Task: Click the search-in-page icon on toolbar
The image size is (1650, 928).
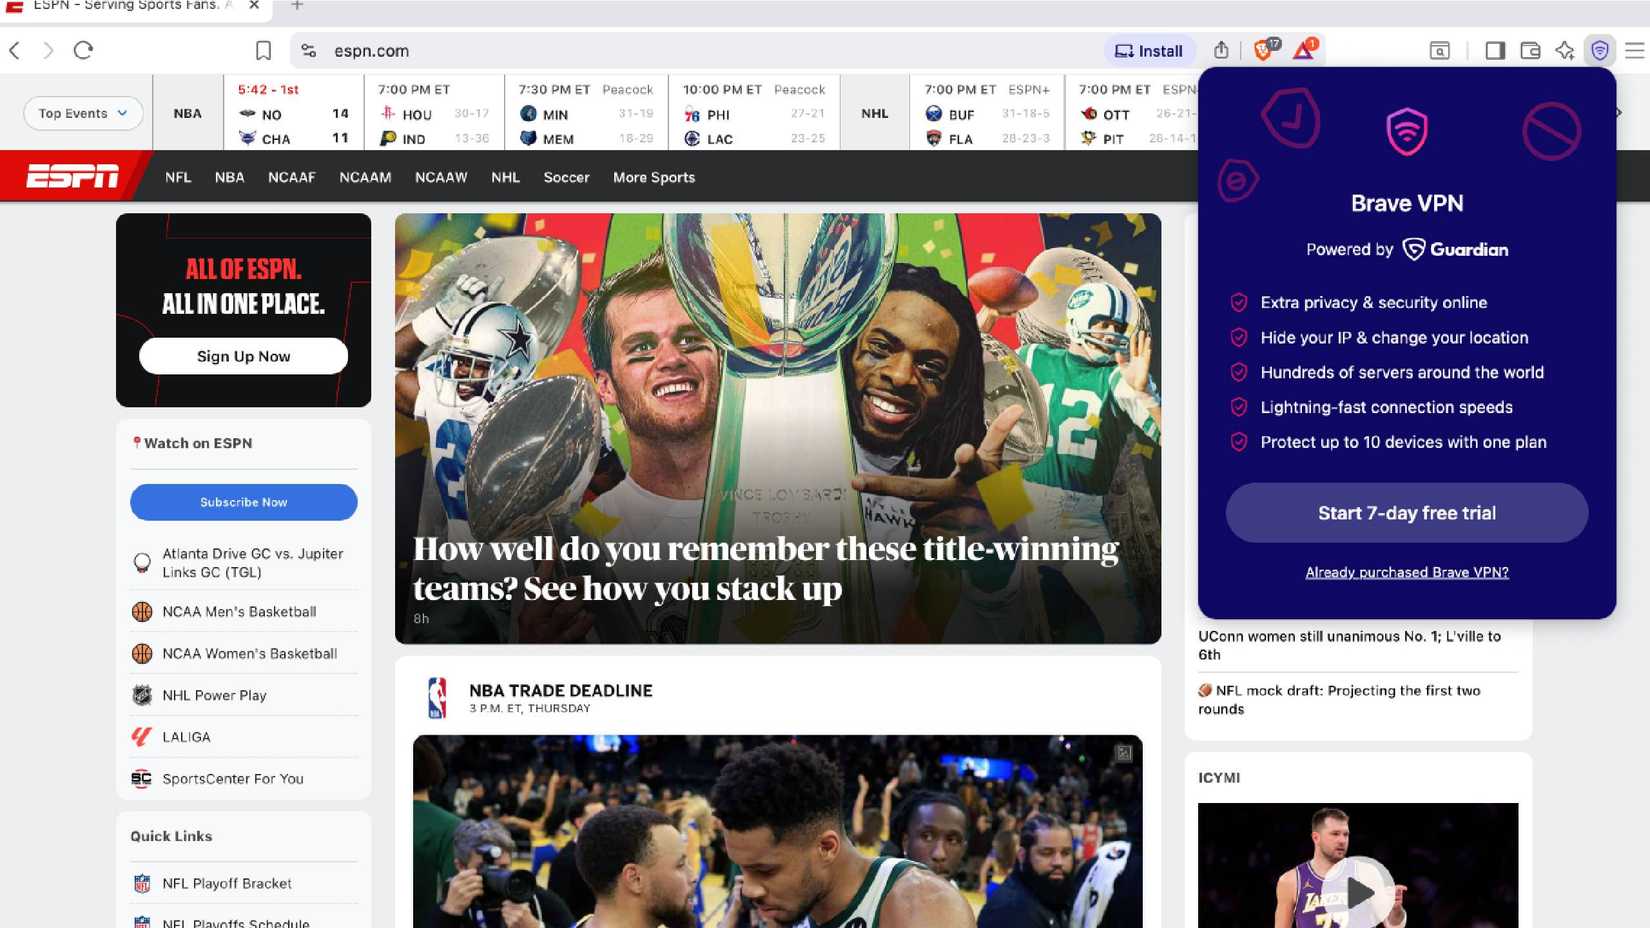Action: coord(1440,50)
